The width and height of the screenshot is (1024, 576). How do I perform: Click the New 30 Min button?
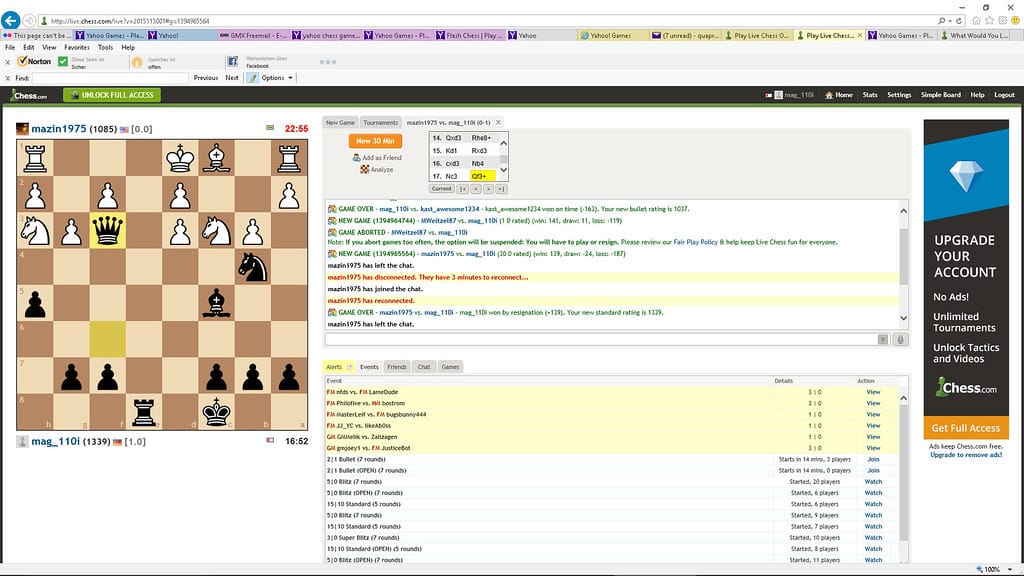pos(376,141)
